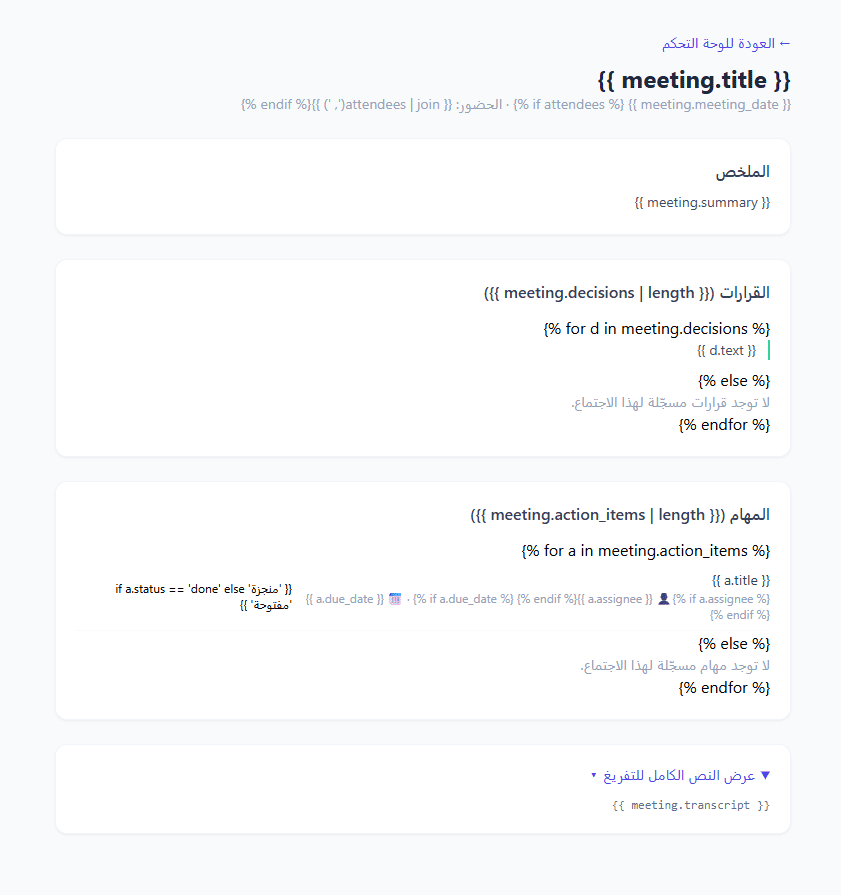Select the {{ d.text }} decision entry

pos(726,350)
